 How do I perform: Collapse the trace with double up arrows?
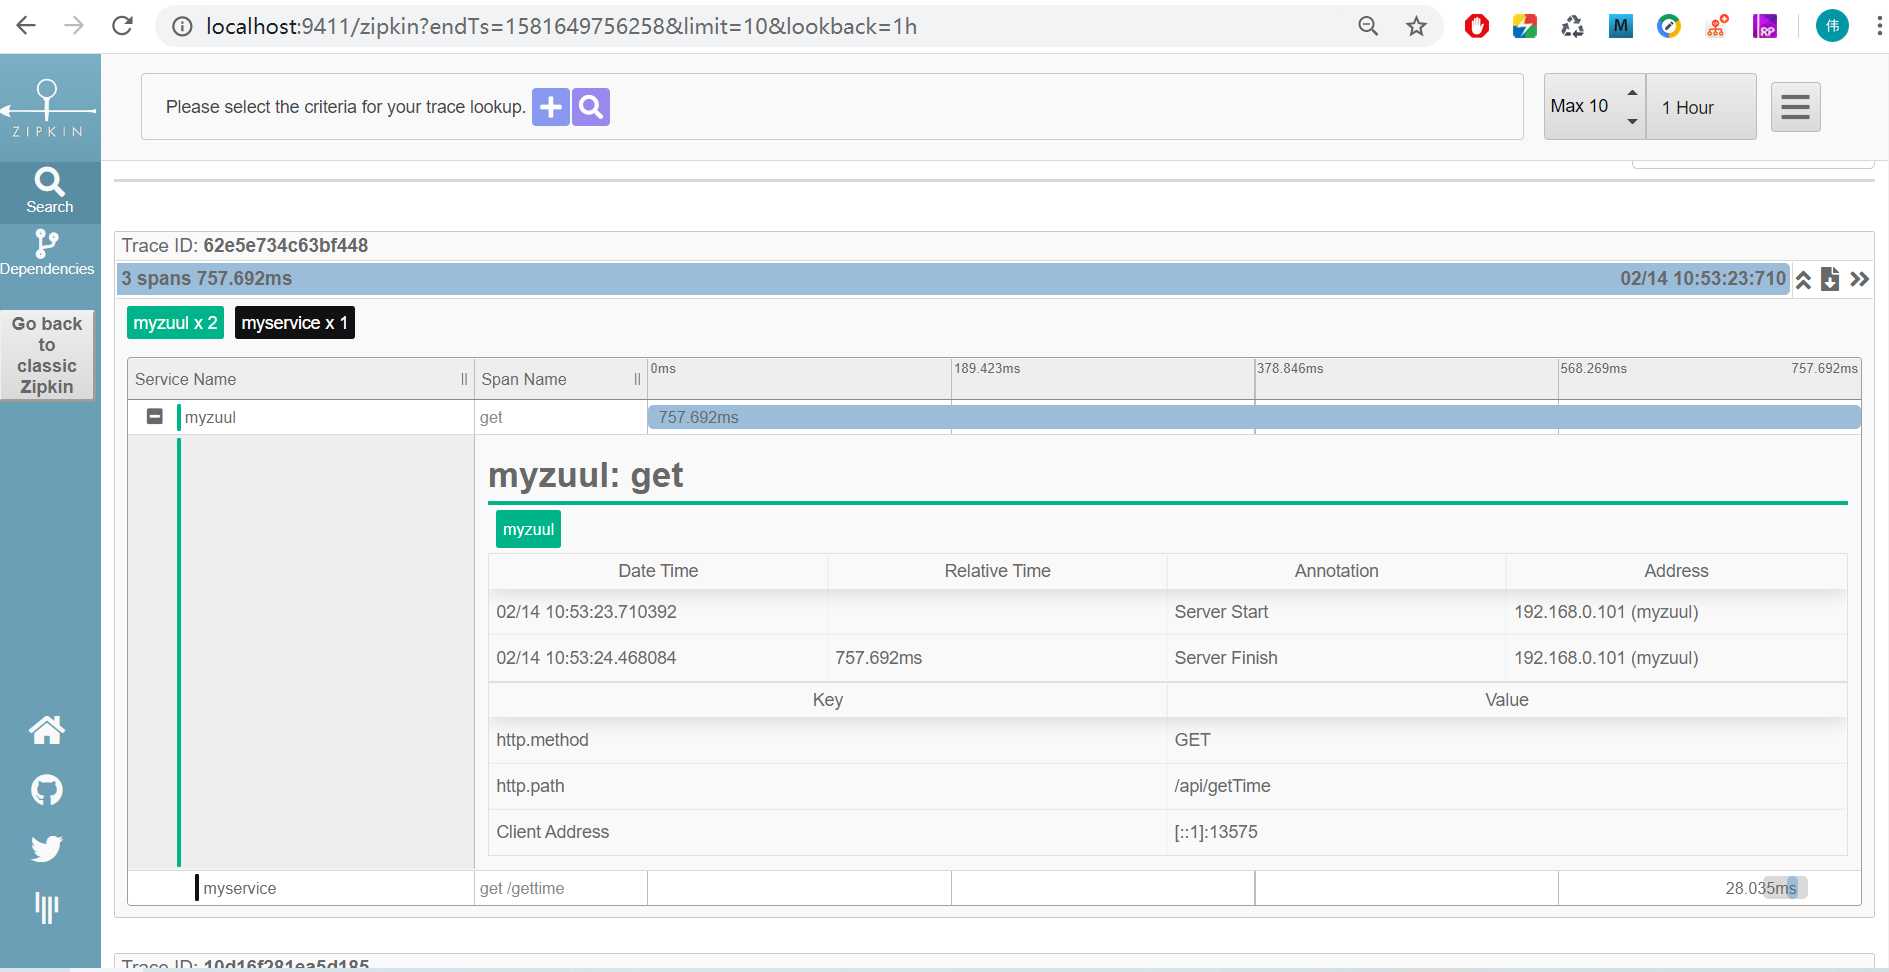pos(1803,279)
